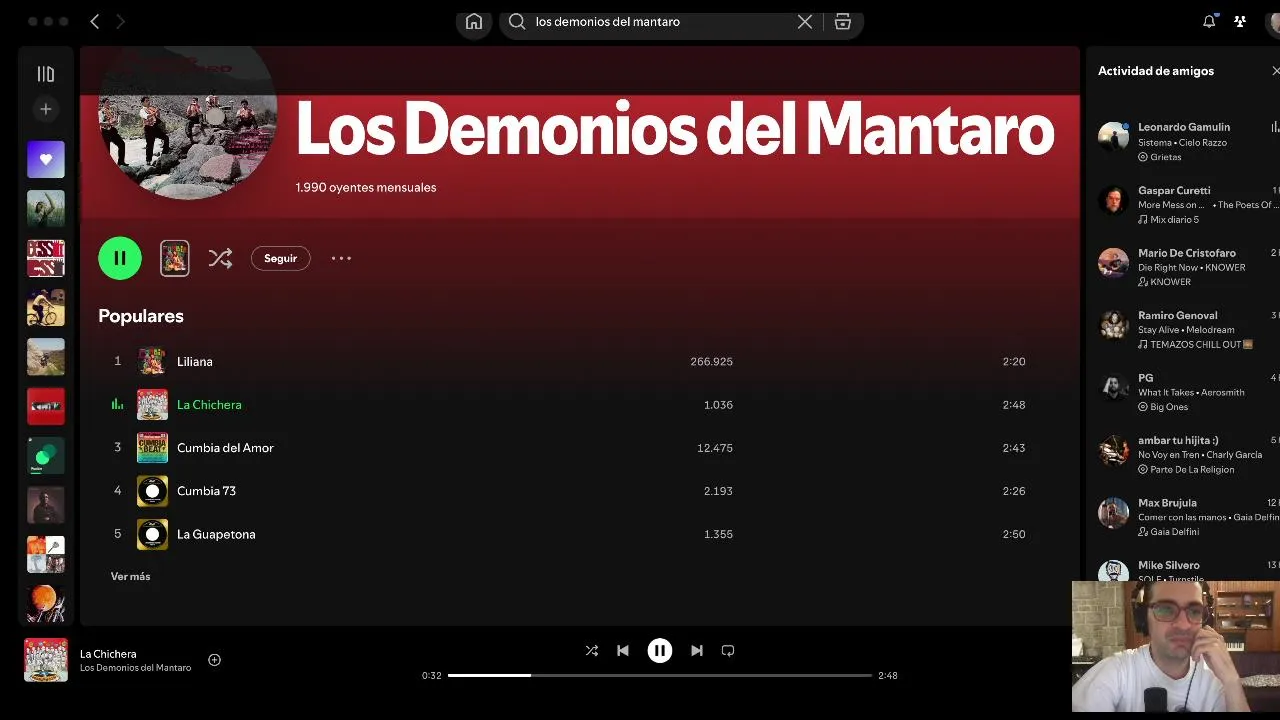Screen dimensions: 1280x720
Task: Click the Populares heading
Action: pyautogui.click(x=141, y=316)
